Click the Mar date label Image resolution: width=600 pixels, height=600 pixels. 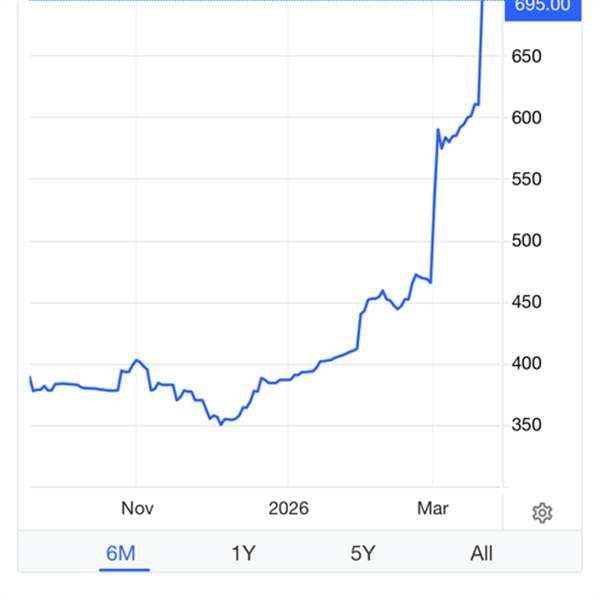click(433, 508)
